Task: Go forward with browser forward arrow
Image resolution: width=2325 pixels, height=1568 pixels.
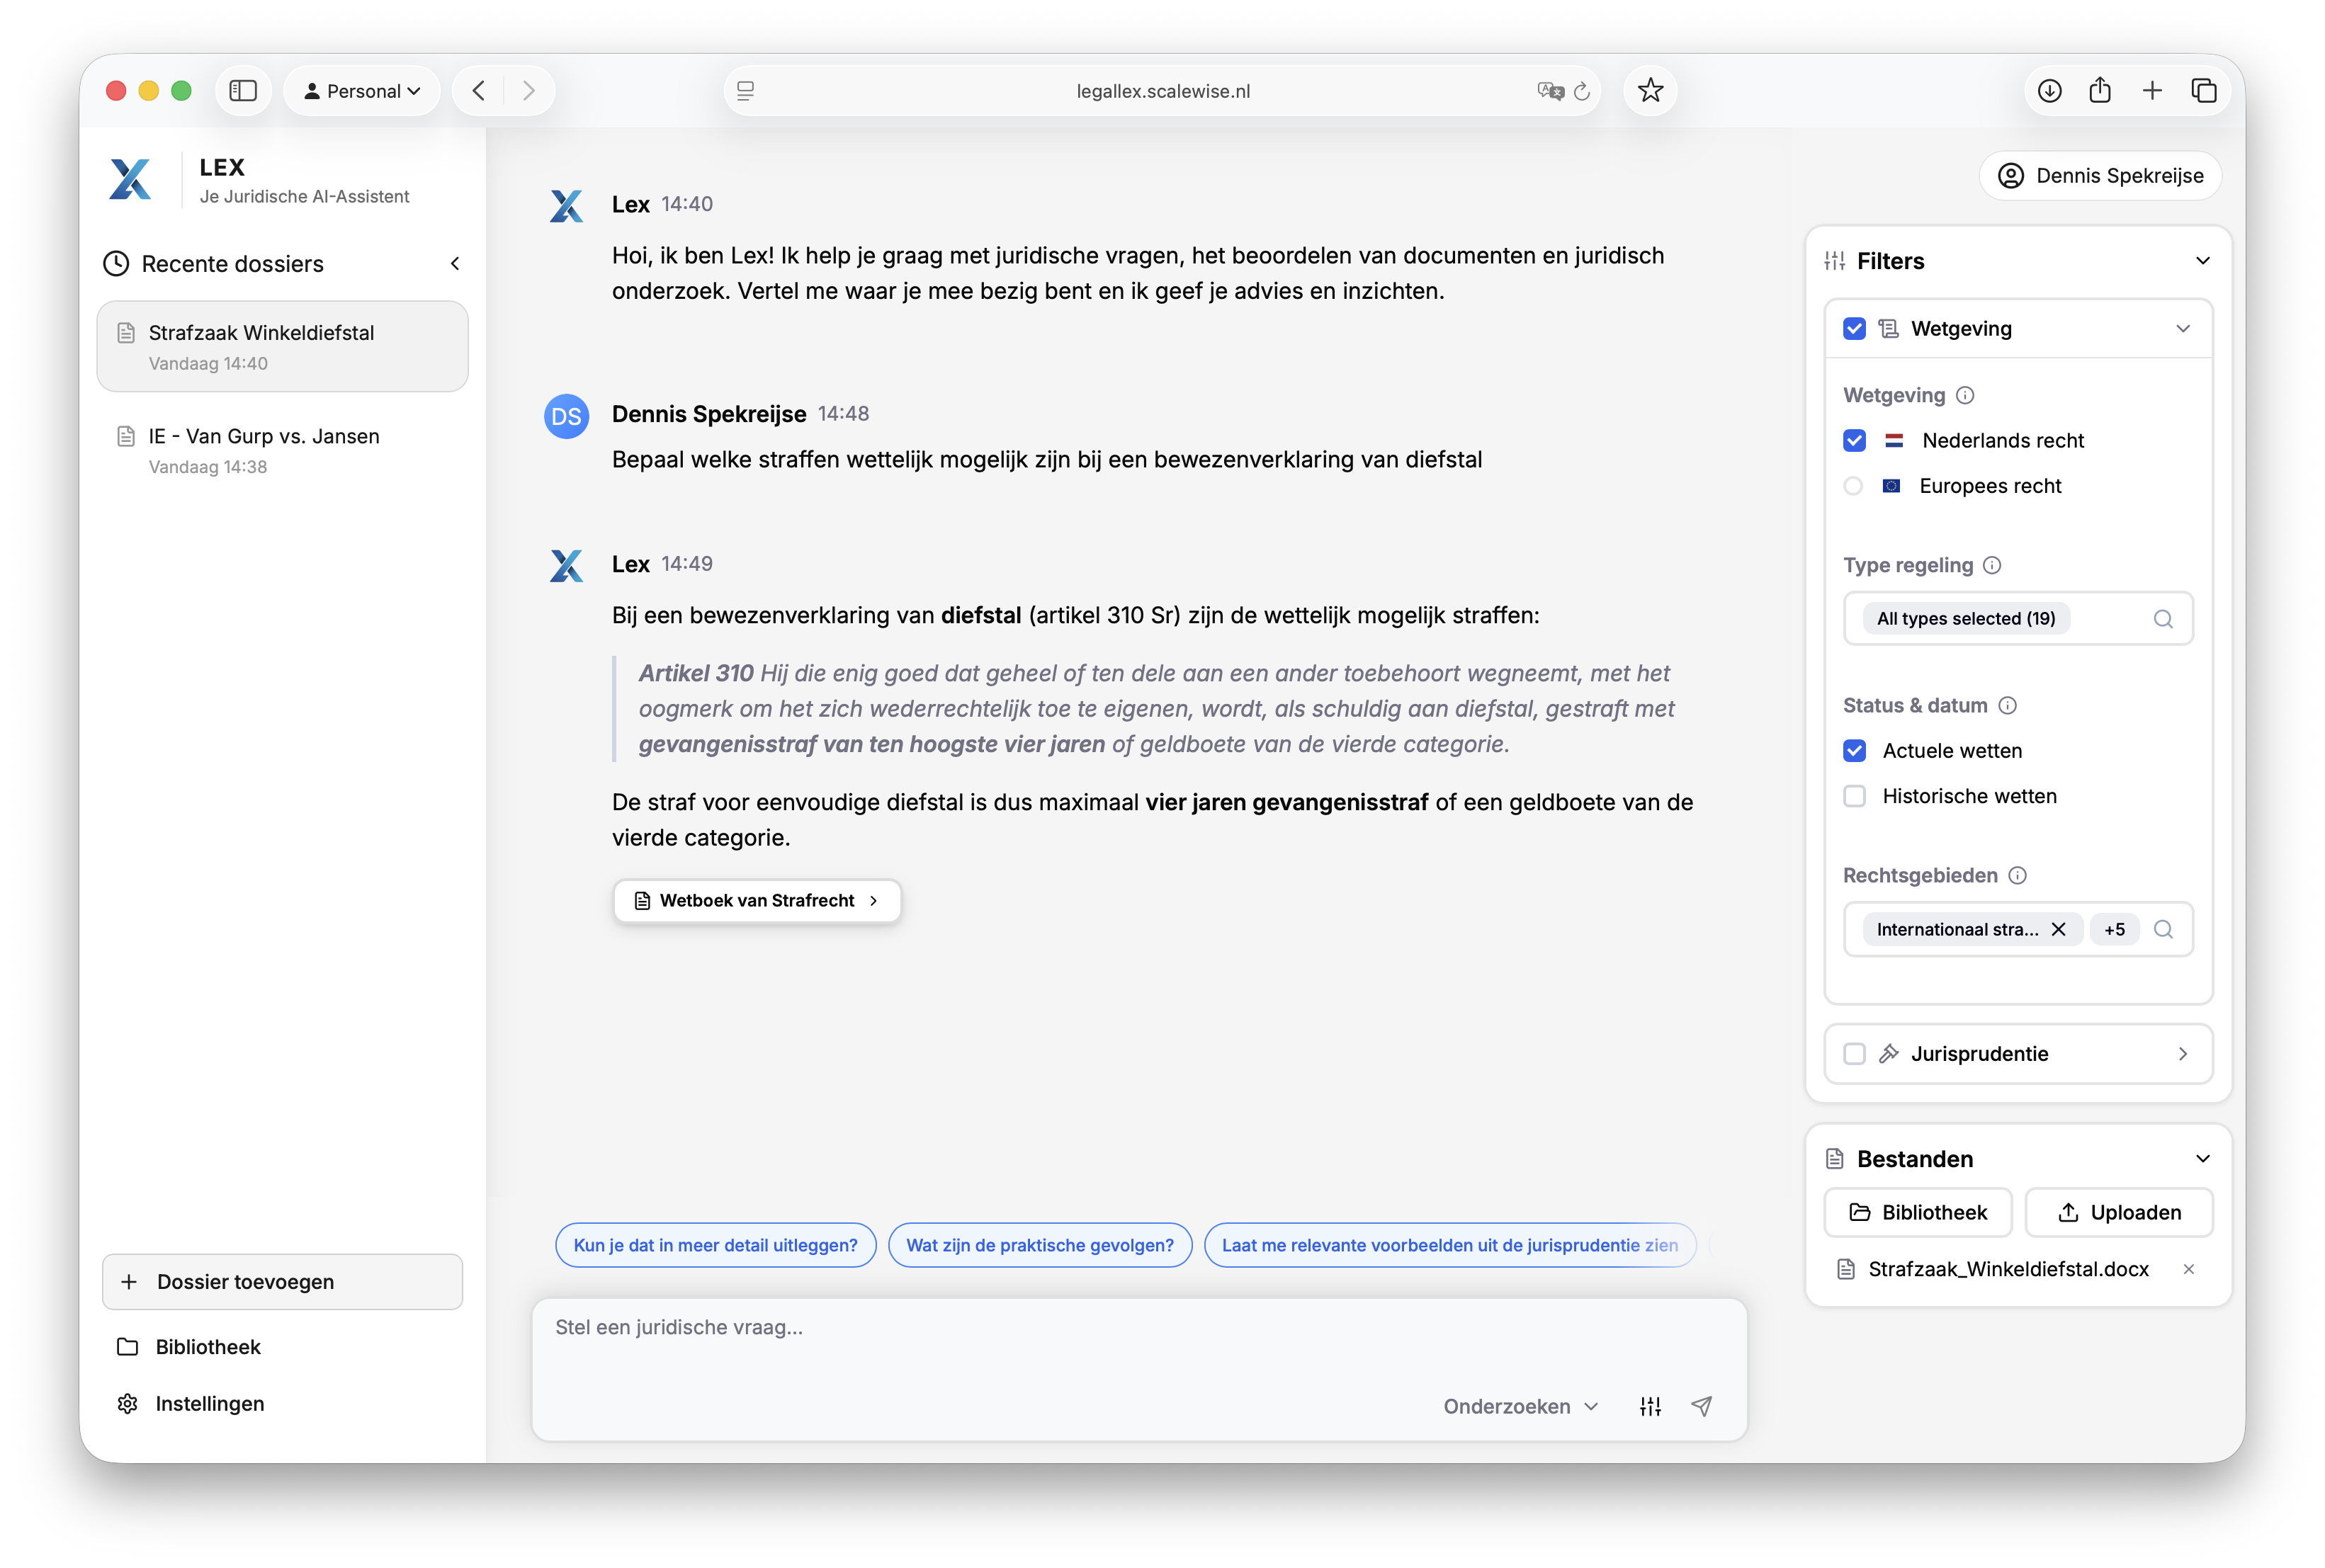Action: point(528,91)
